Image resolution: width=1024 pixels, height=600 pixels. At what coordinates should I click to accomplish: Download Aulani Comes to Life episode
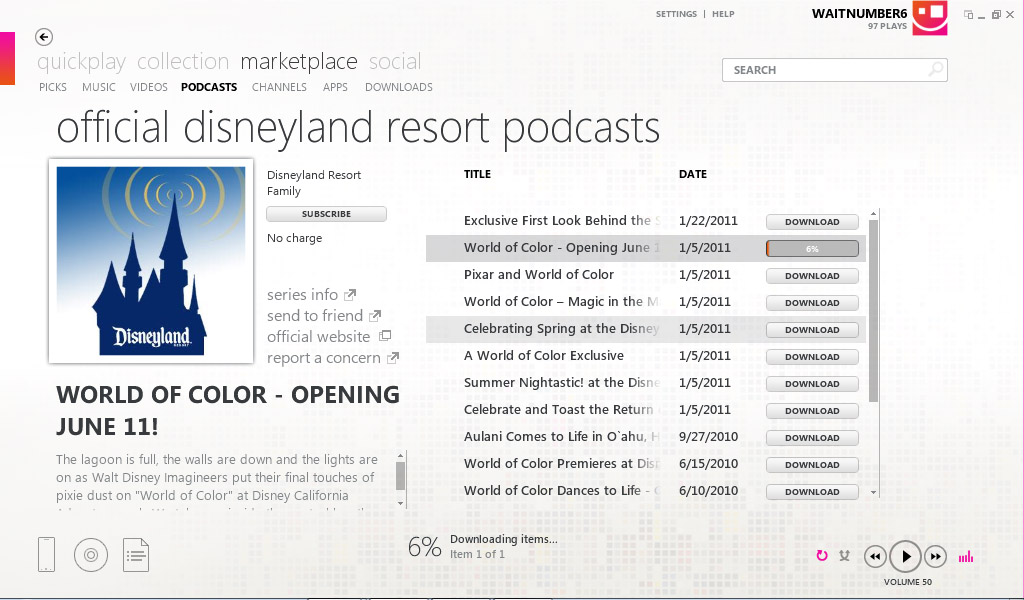[812, 437]
